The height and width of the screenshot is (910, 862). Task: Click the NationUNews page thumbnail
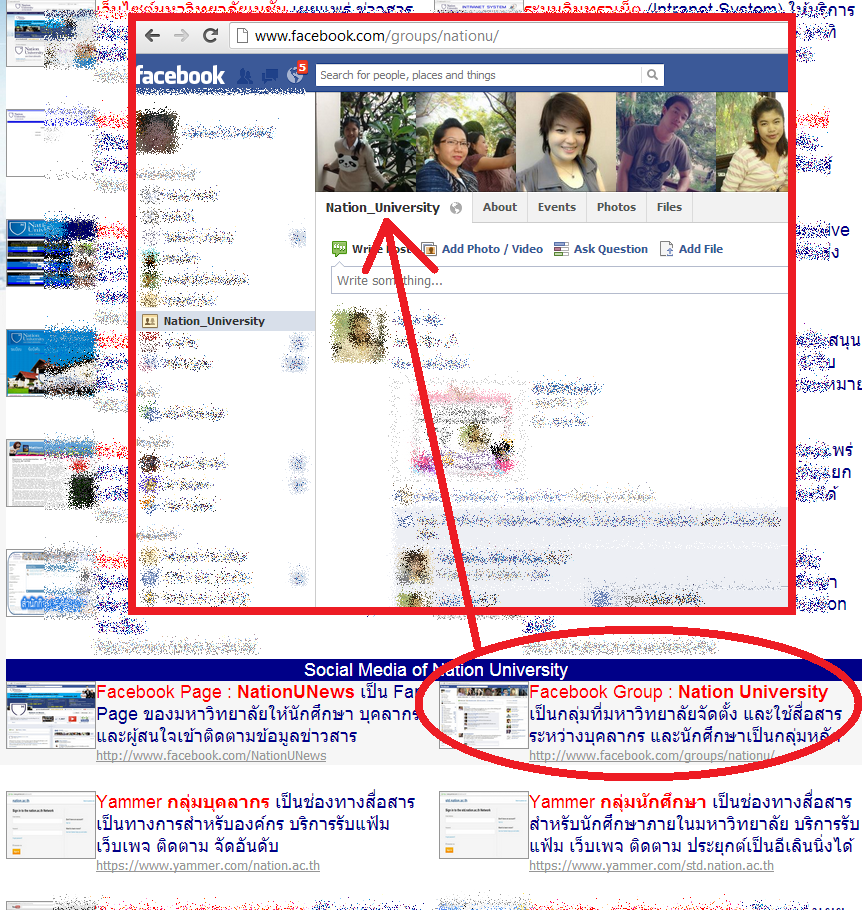click(51, 715)
